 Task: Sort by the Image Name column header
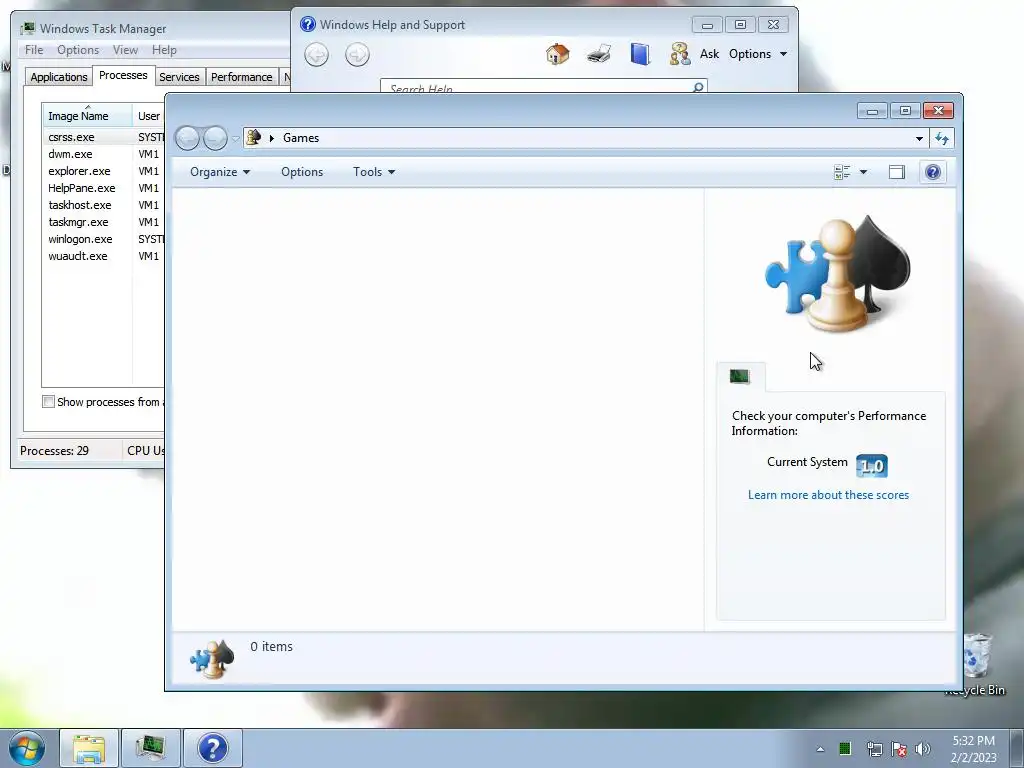coord(87,115)
